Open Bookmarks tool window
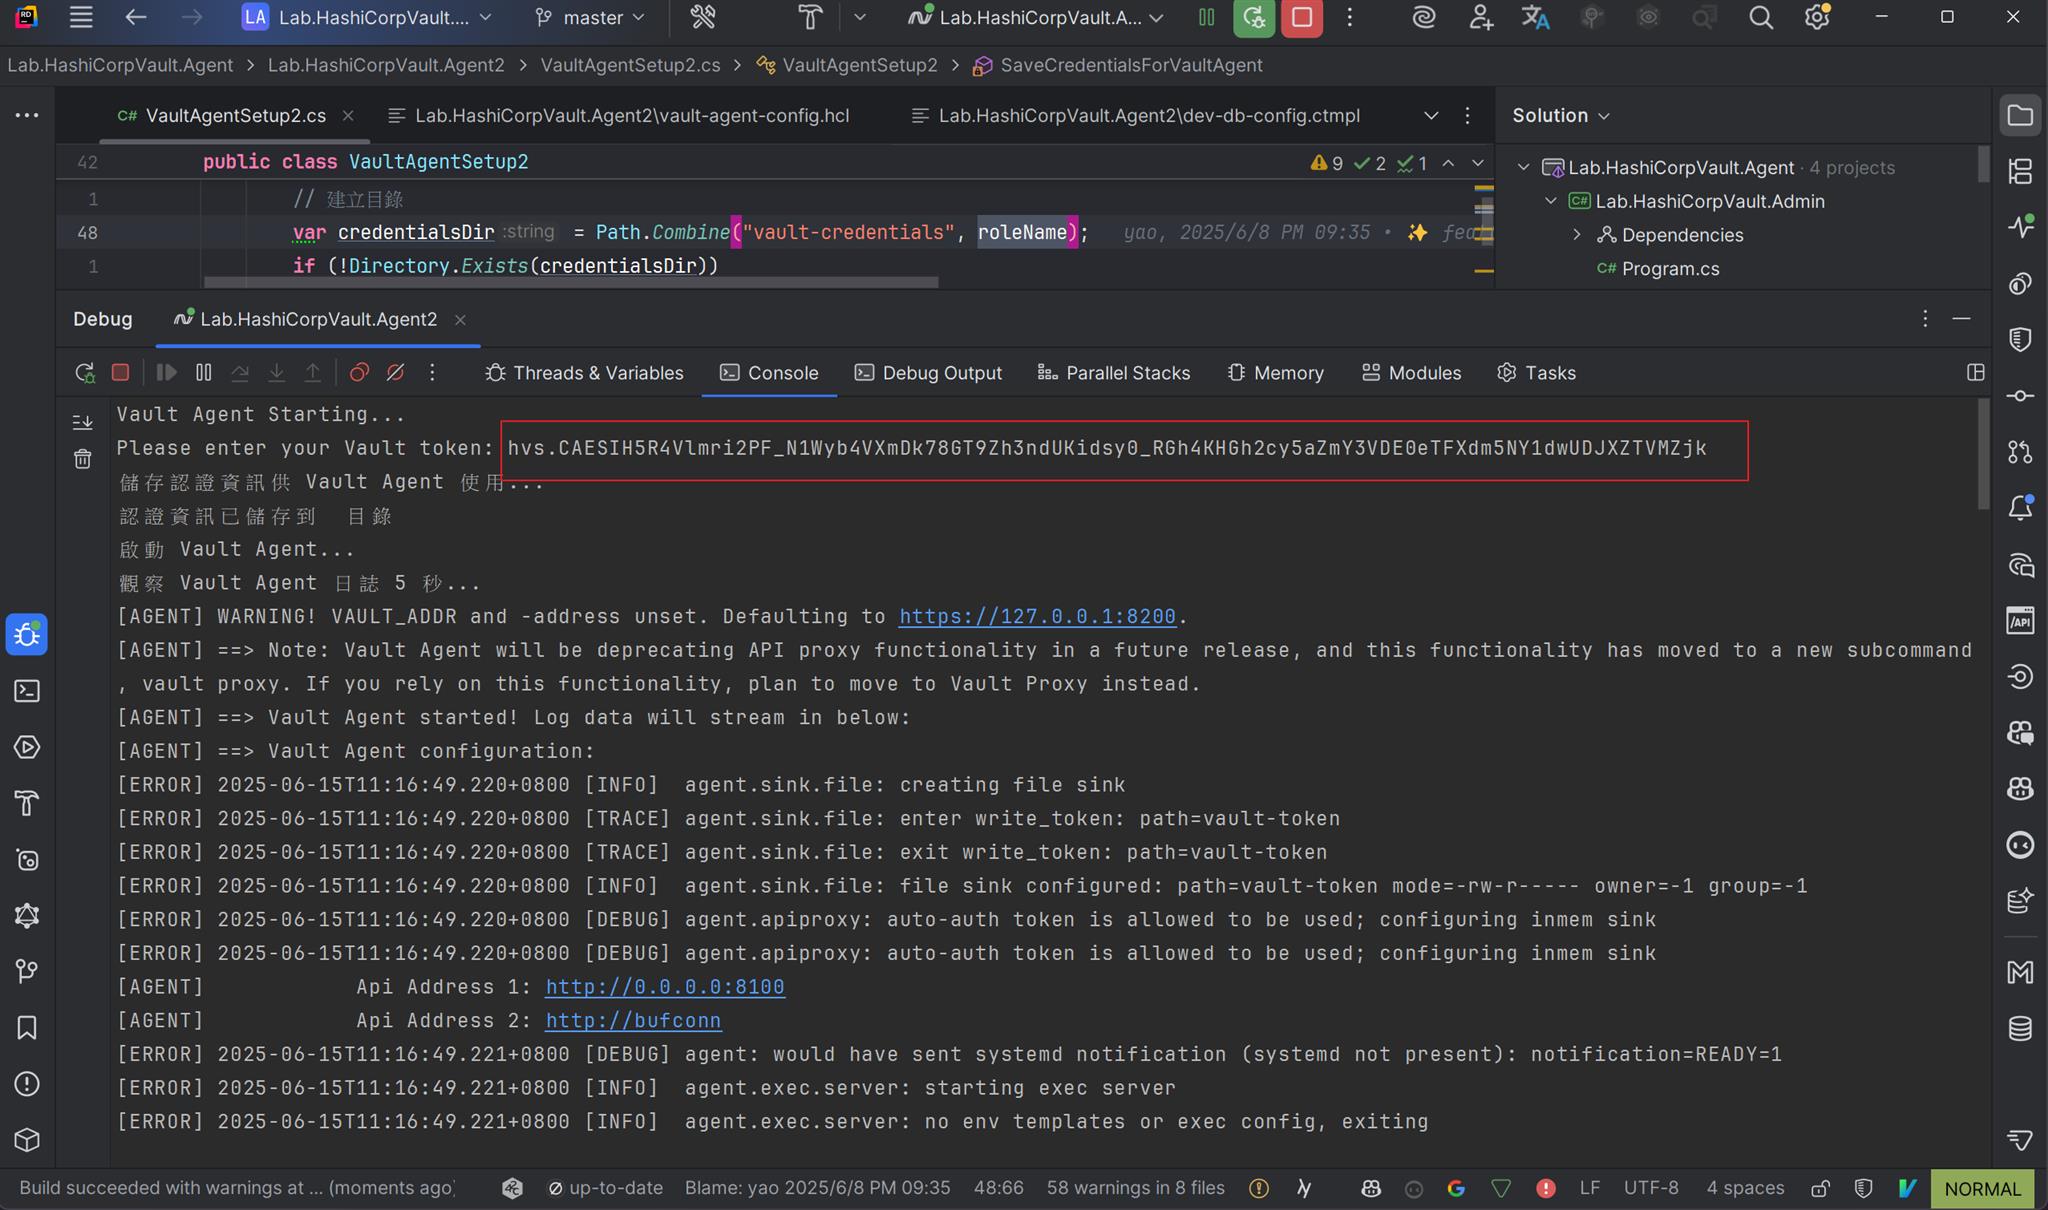Screen dimensions: 2048x1210 point(27,1027)
